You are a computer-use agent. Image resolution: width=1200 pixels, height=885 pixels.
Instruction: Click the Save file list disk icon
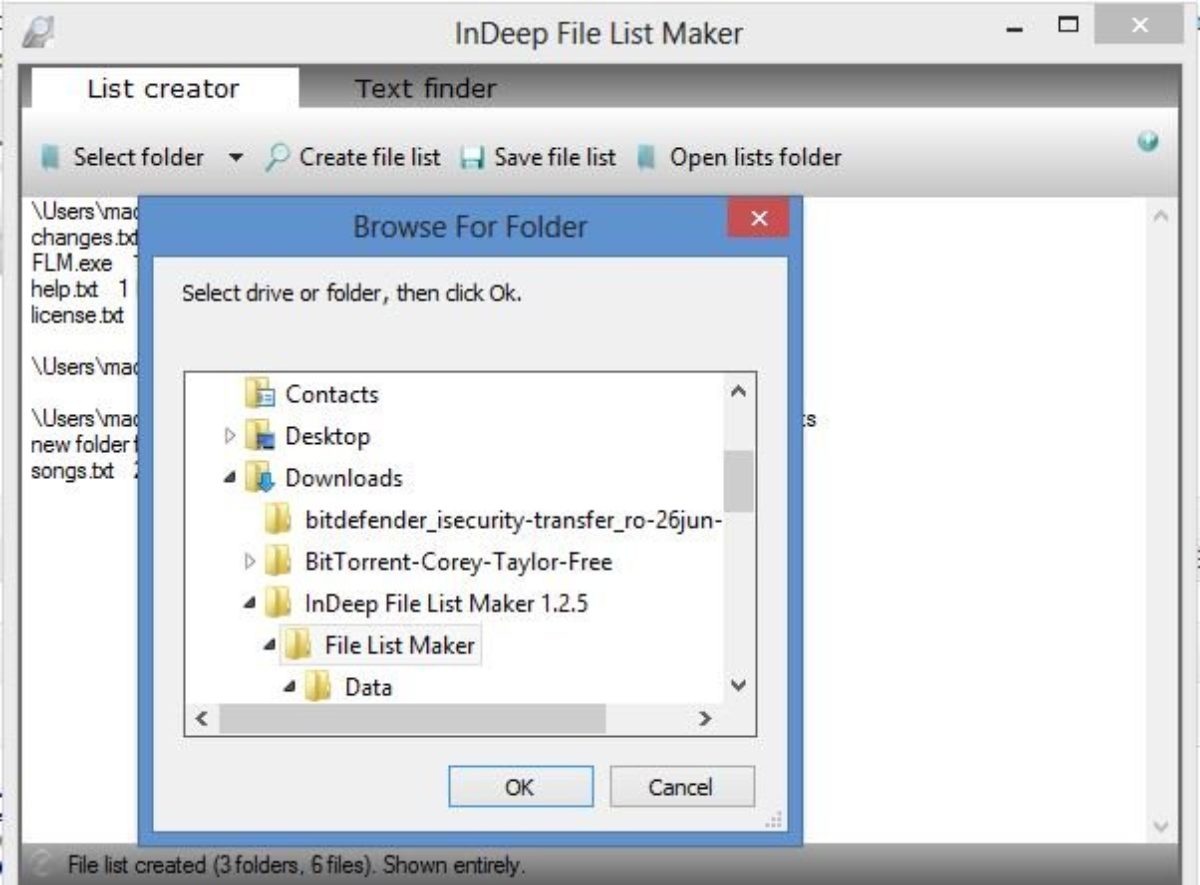point(473,158)
